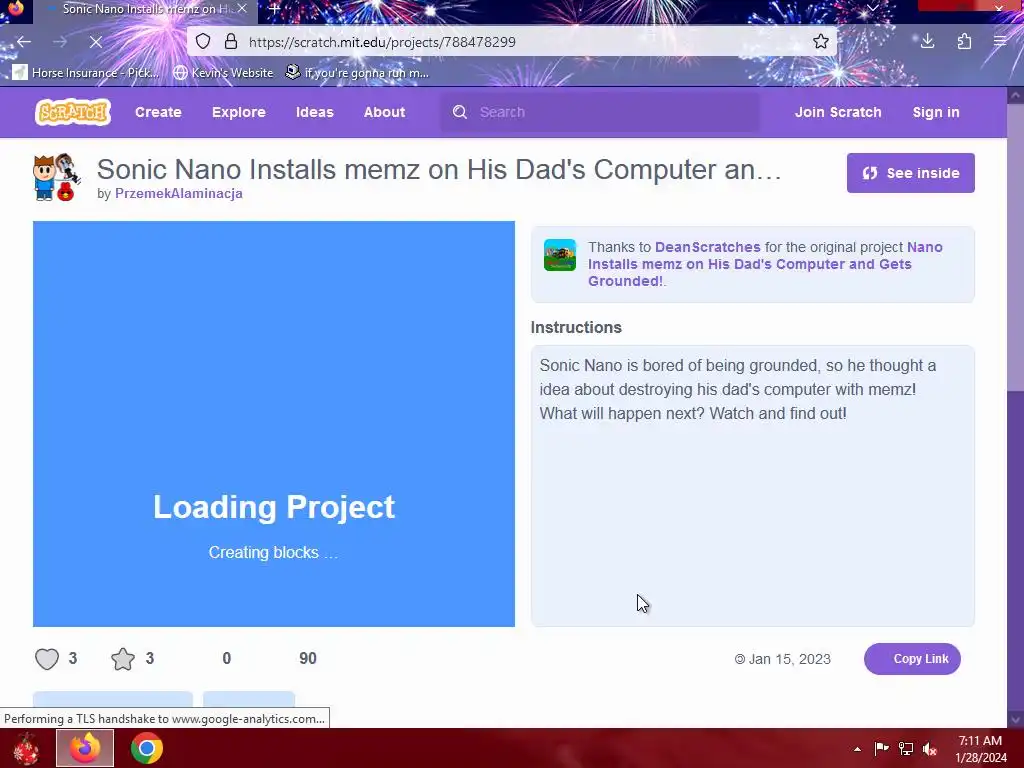The height and width of the screenshot is (768, 1024).
Task: Click the Join Scratch link
Action: pyautogui.click(x=838, y=112)
